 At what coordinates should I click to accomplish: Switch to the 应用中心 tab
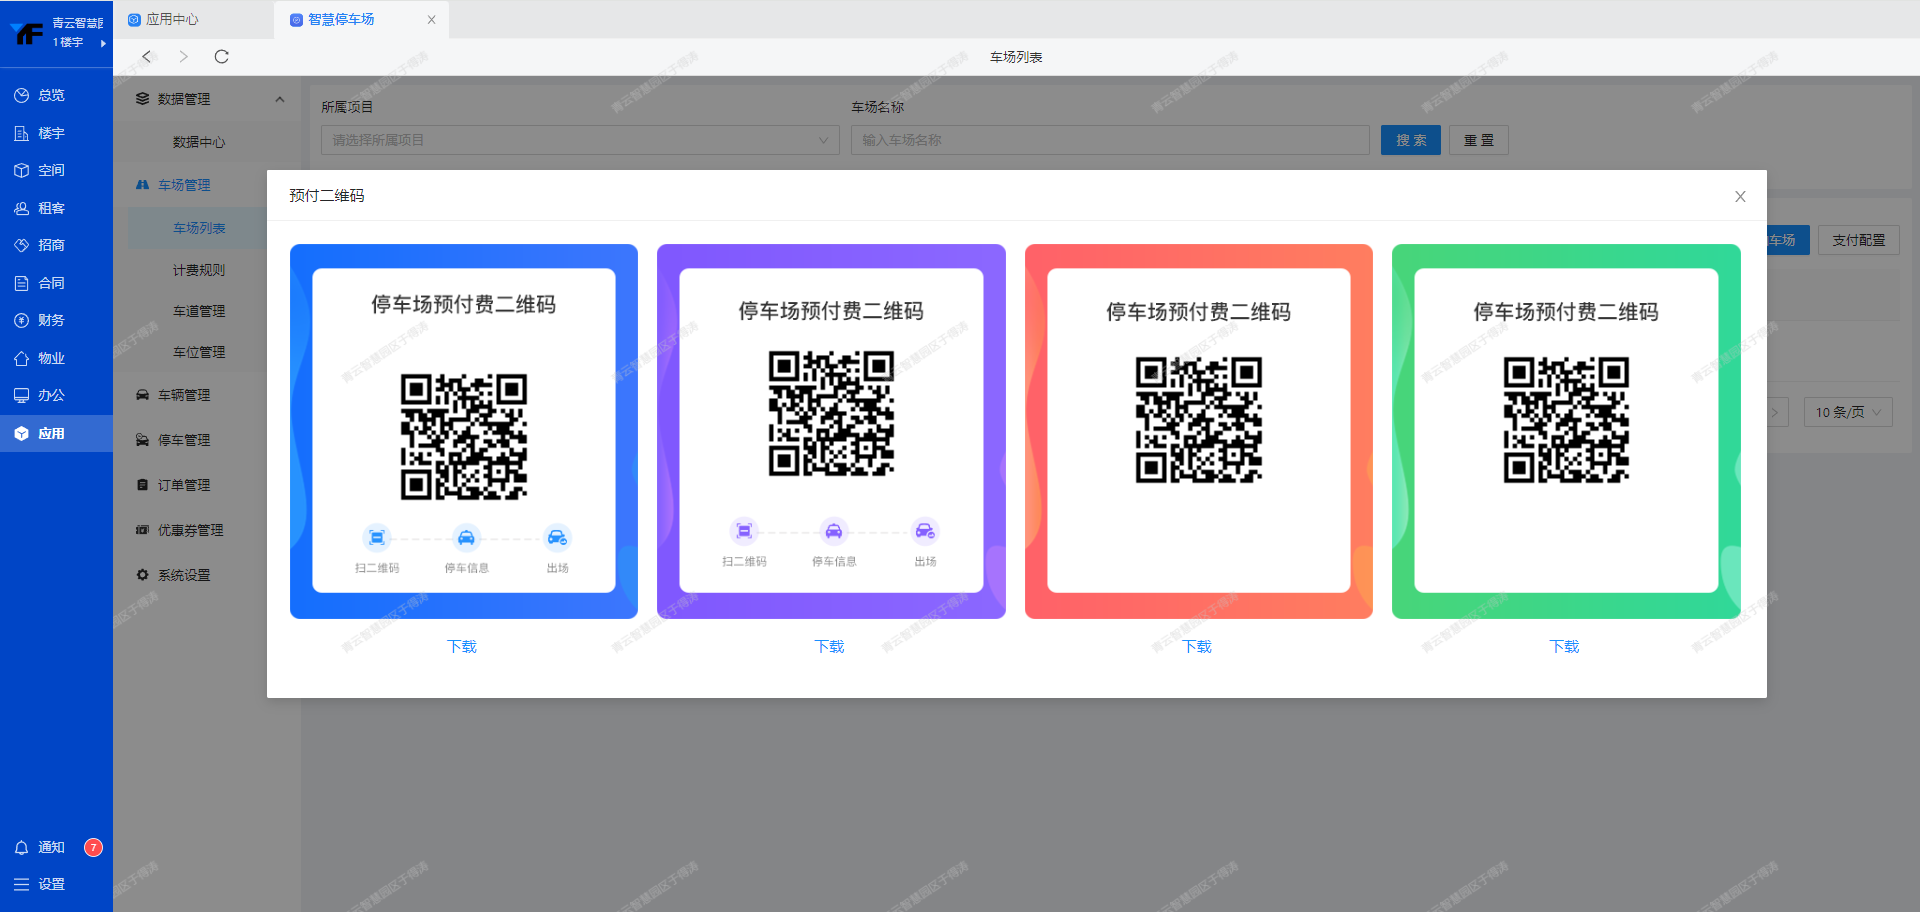pos(172,20)
